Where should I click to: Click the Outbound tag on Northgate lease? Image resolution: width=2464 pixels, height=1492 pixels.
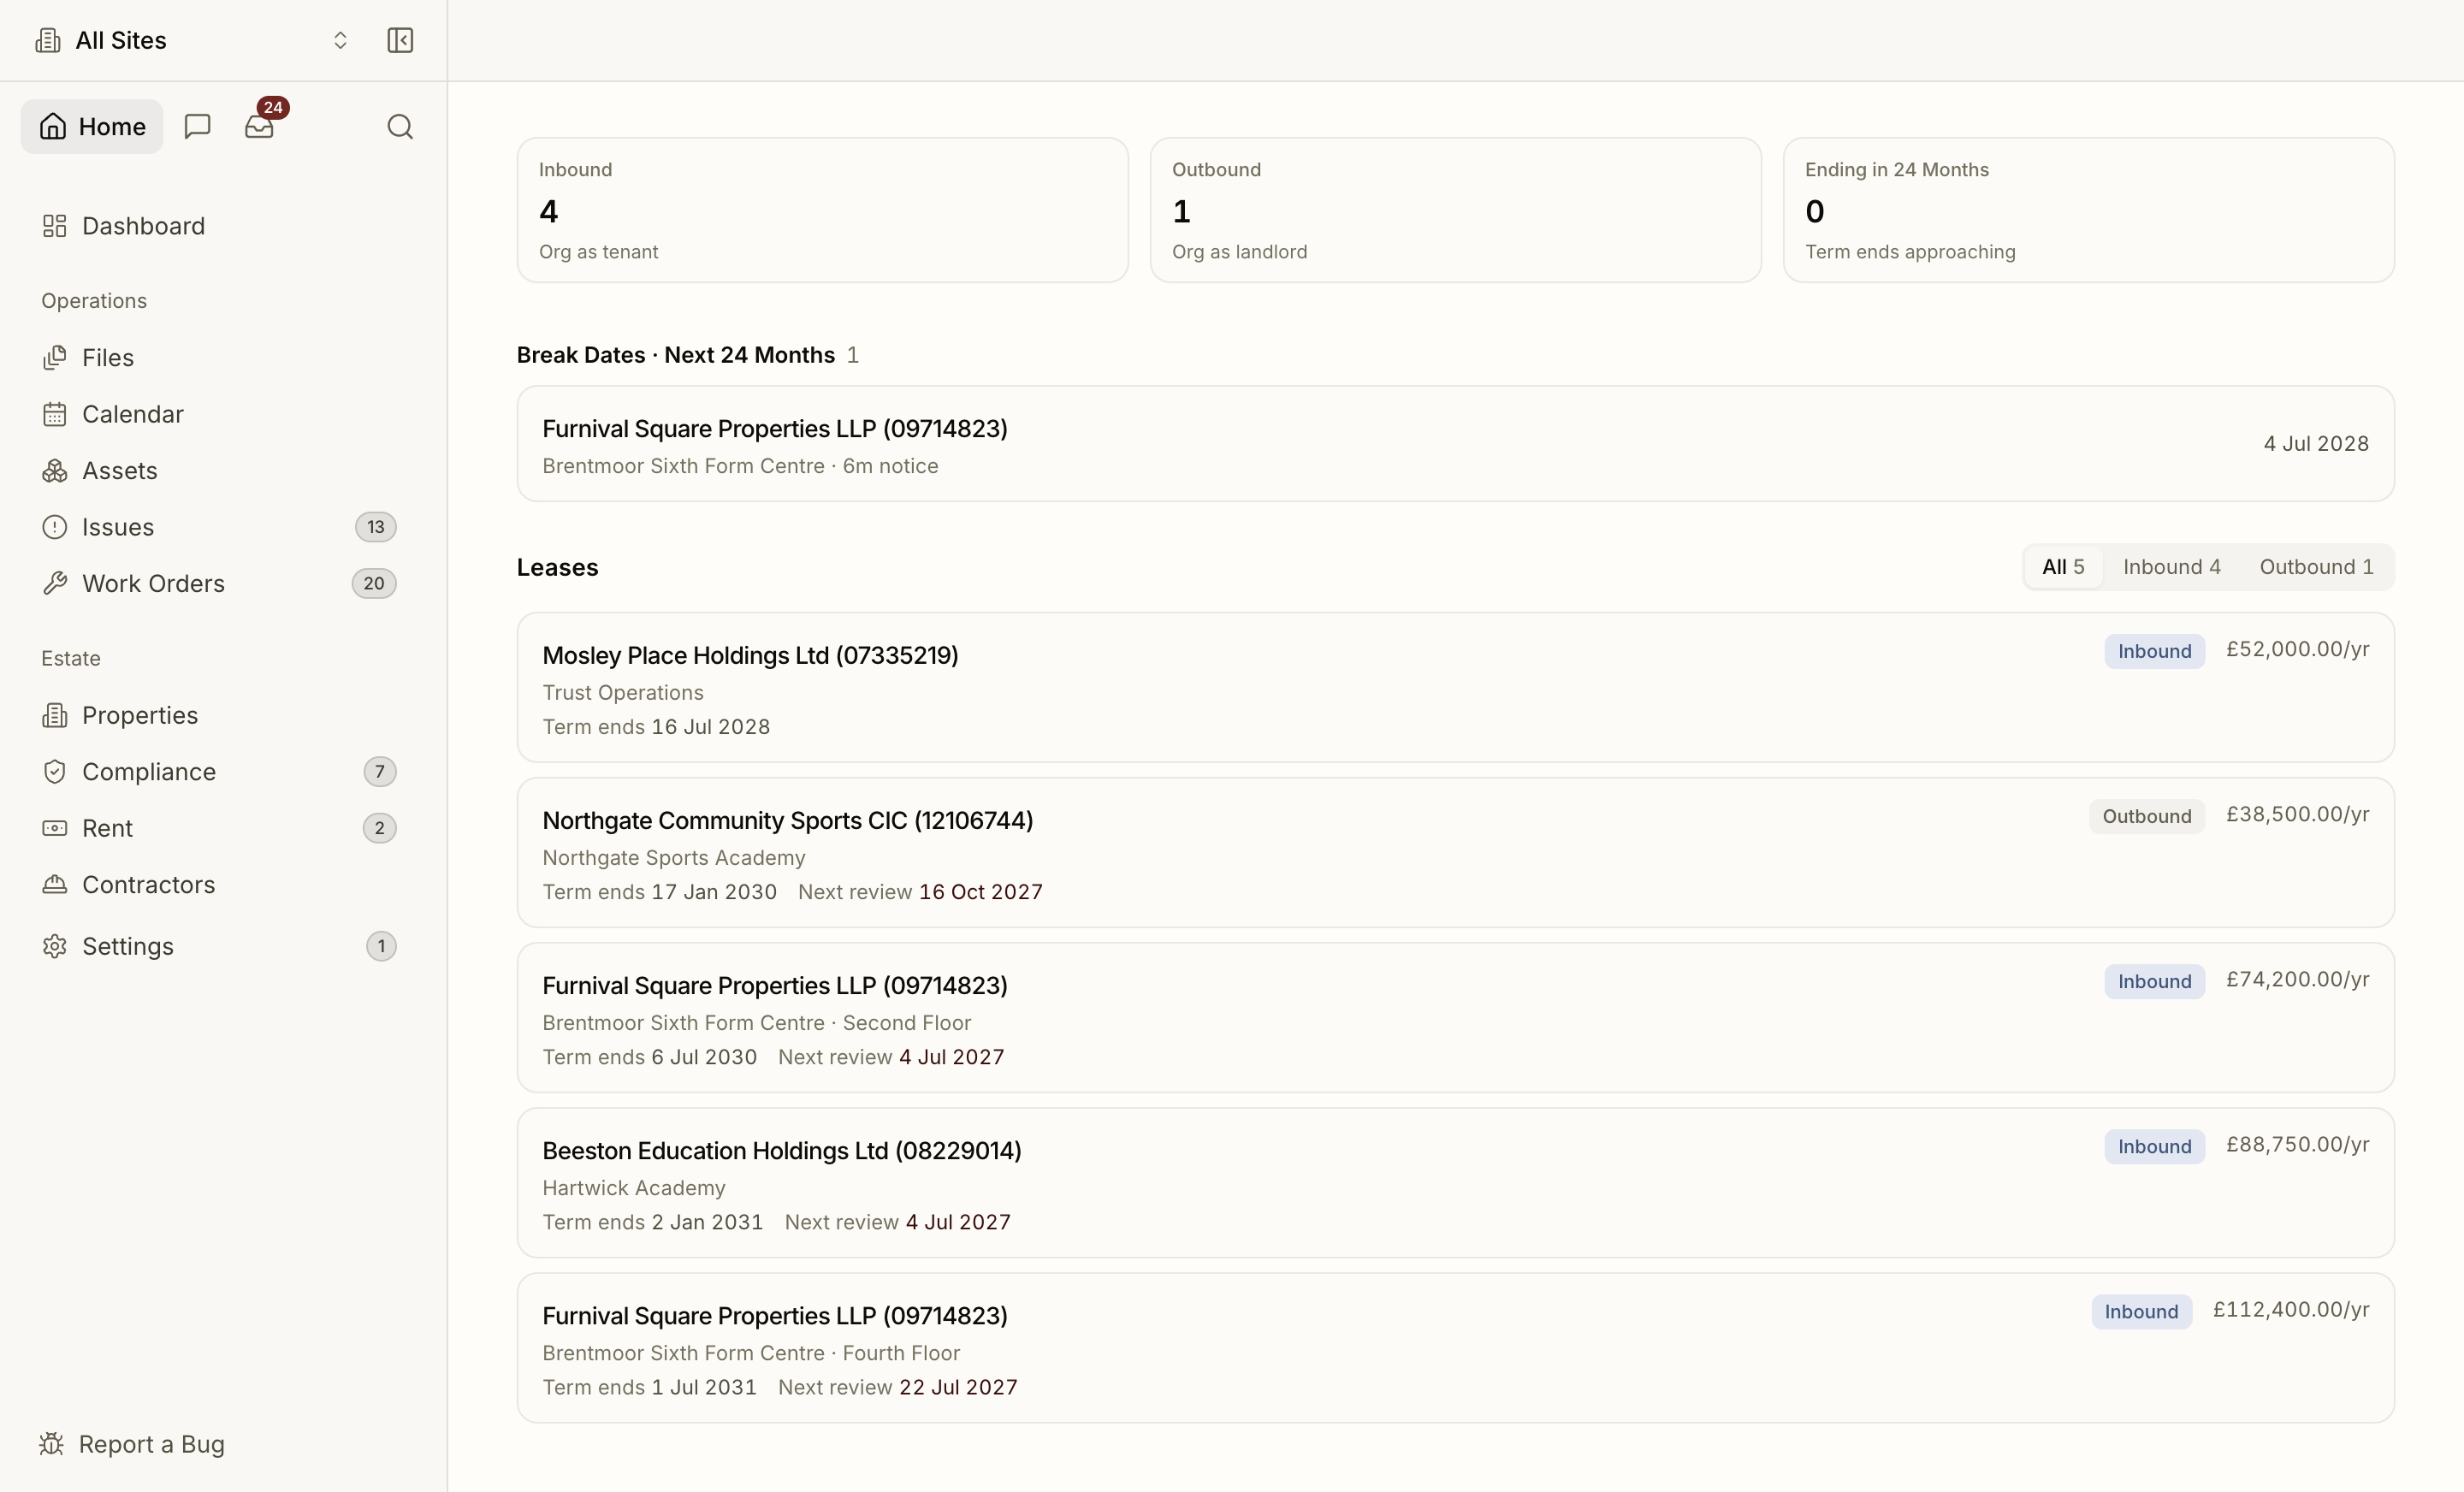[2146, 817]
